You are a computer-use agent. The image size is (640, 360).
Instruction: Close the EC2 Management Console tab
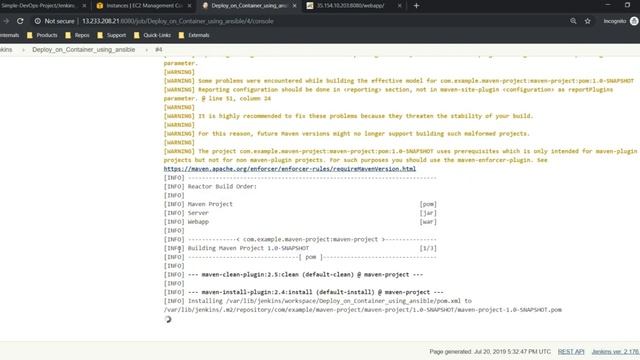point(189,6)
